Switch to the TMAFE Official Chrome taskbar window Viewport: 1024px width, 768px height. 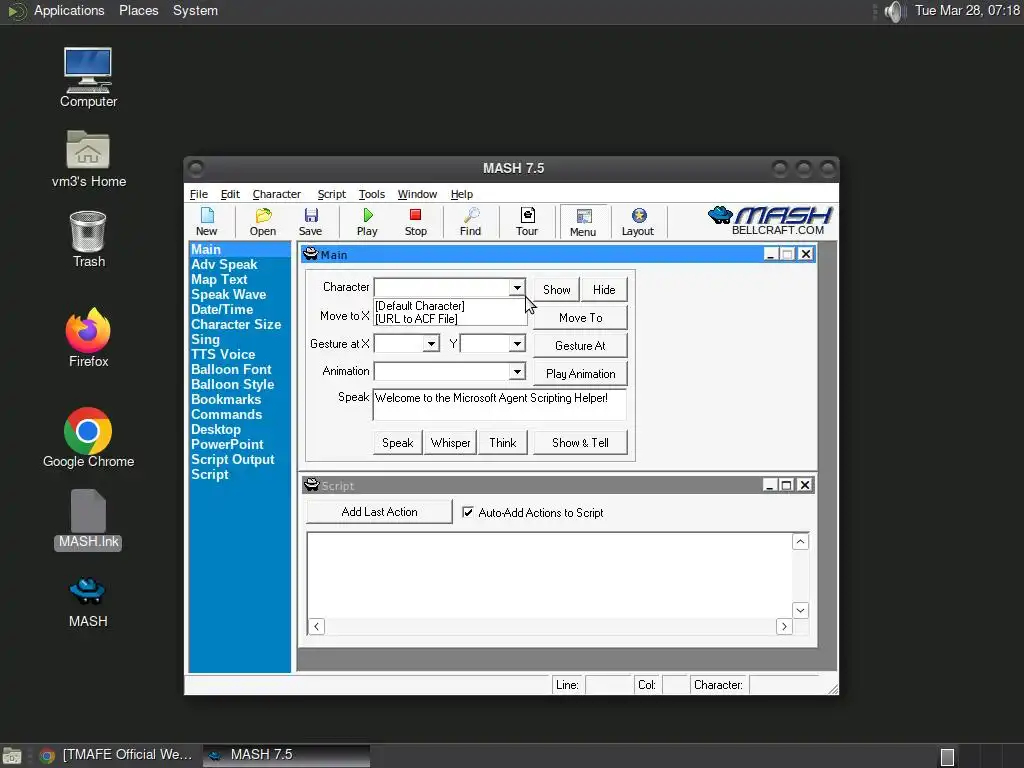(116, 755)
